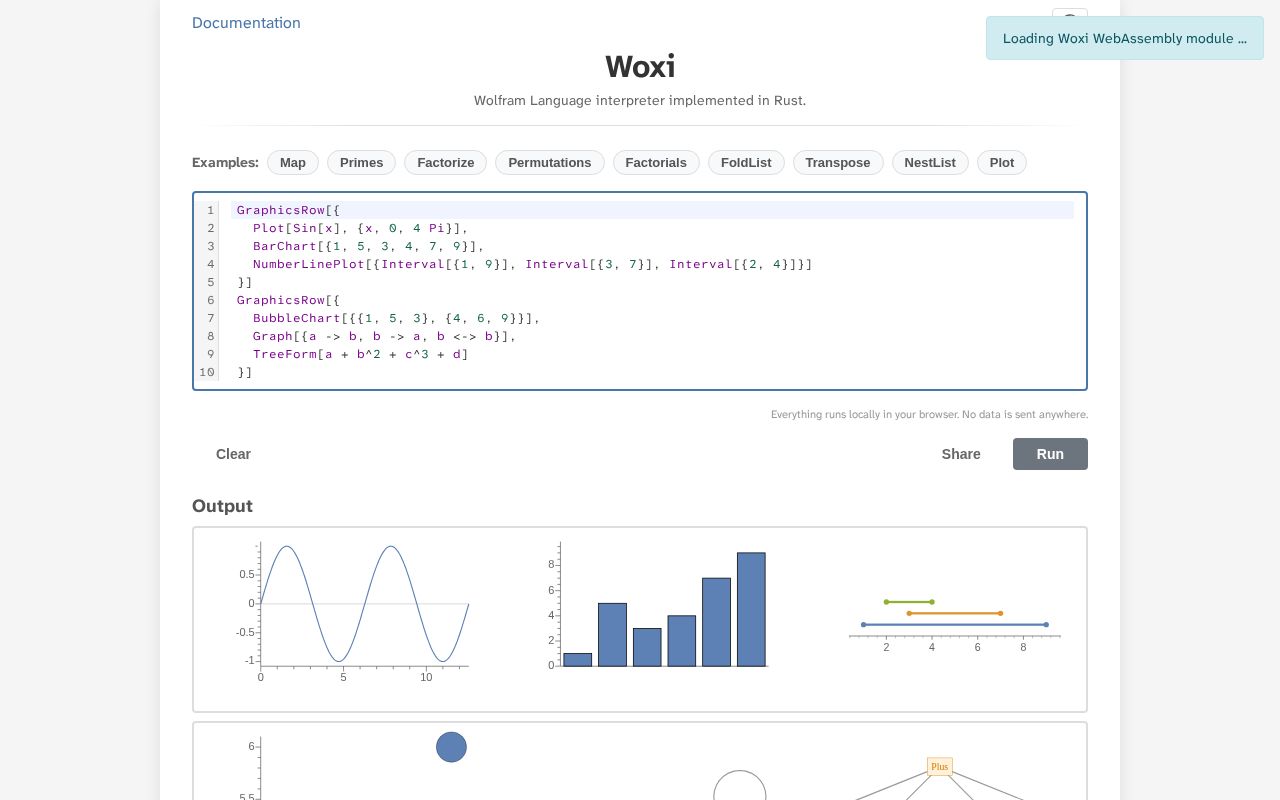1280x800 pixels.
Task: Click the blue interval in the number line plot
Action: 954,625
